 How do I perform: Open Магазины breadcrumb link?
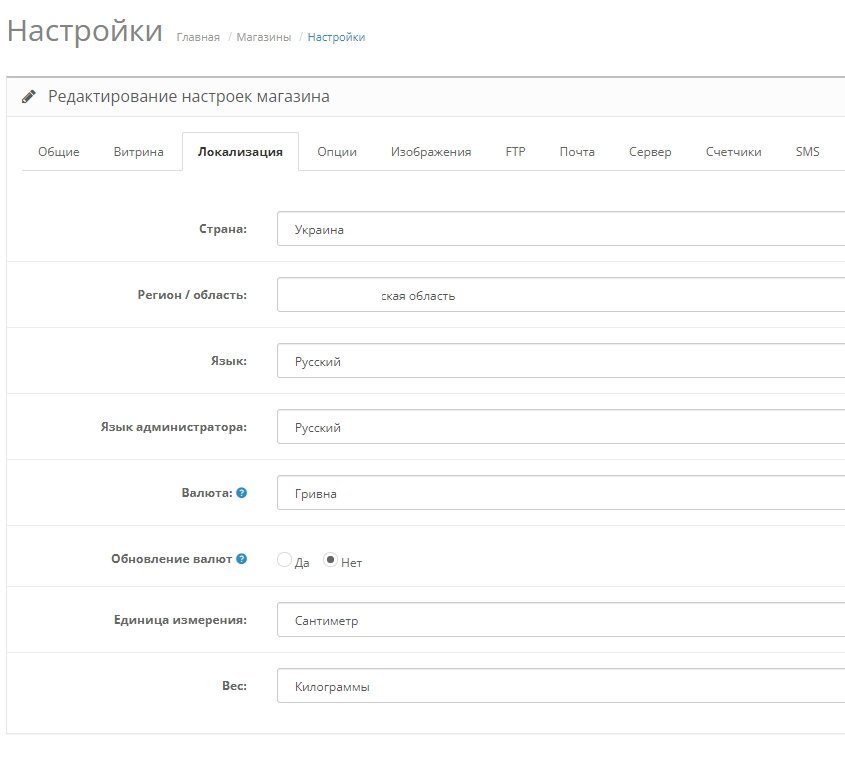(264, 37)
